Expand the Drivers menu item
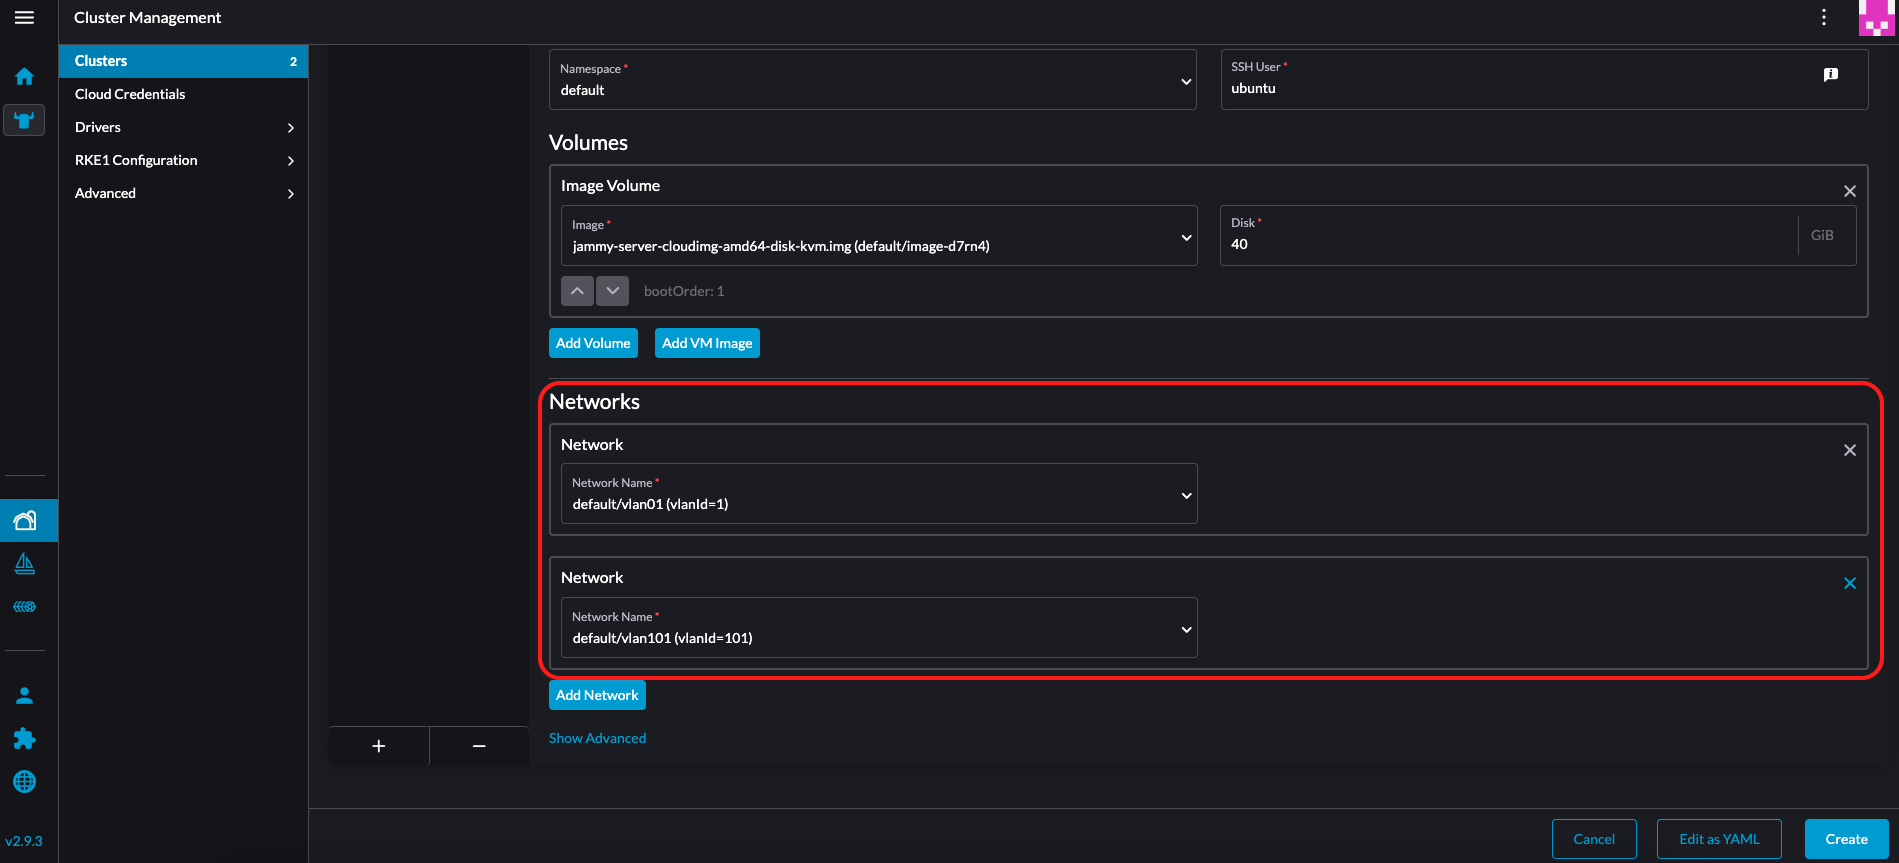1899x863 pixels. pos(183,127)
